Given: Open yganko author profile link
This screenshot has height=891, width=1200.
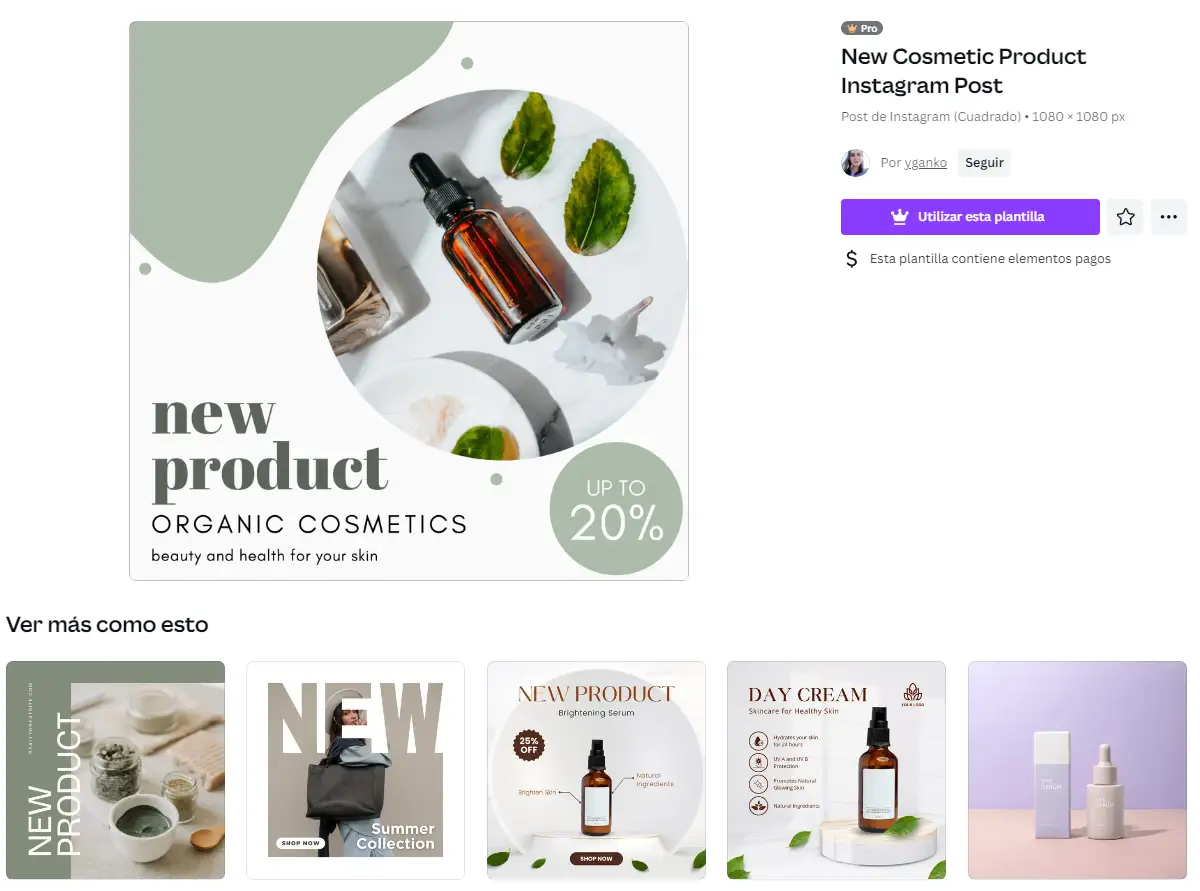Looking at the screenshot, I should [x=926, y=163].
